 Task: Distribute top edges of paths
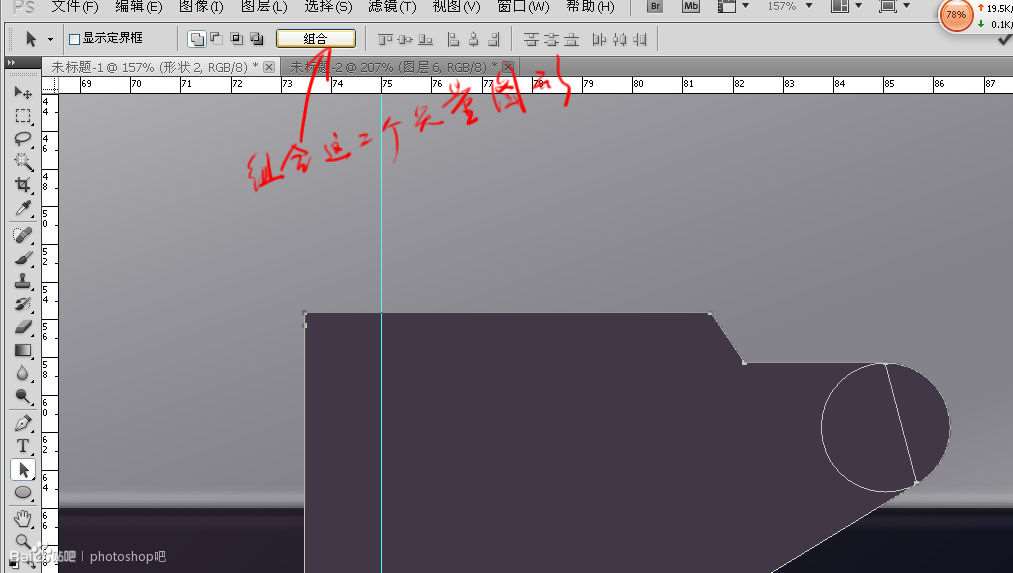point(531,40)
